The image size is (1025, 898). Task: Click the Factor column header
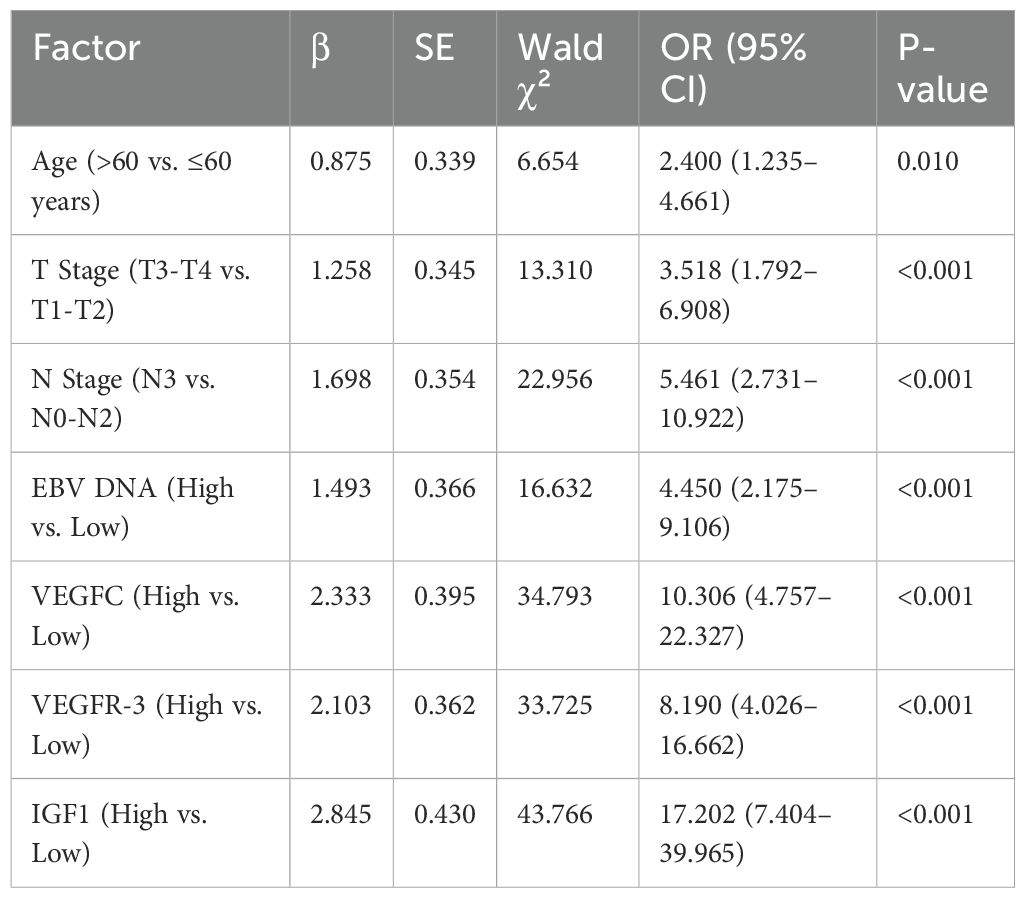point(87,47)
